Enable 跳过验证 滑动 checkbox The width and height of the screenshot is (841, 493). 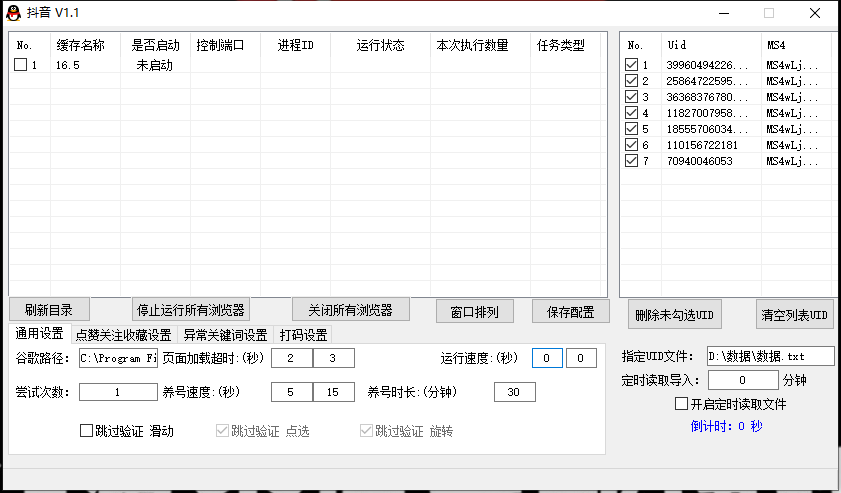(x=86, y=430)
